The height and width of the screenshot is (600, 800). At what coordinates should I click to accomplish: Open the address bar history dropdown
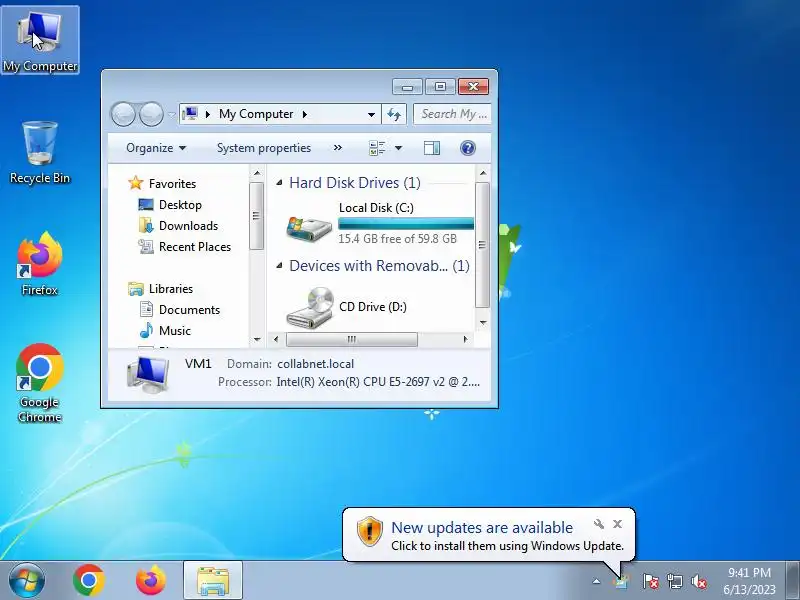click(371, 114)
